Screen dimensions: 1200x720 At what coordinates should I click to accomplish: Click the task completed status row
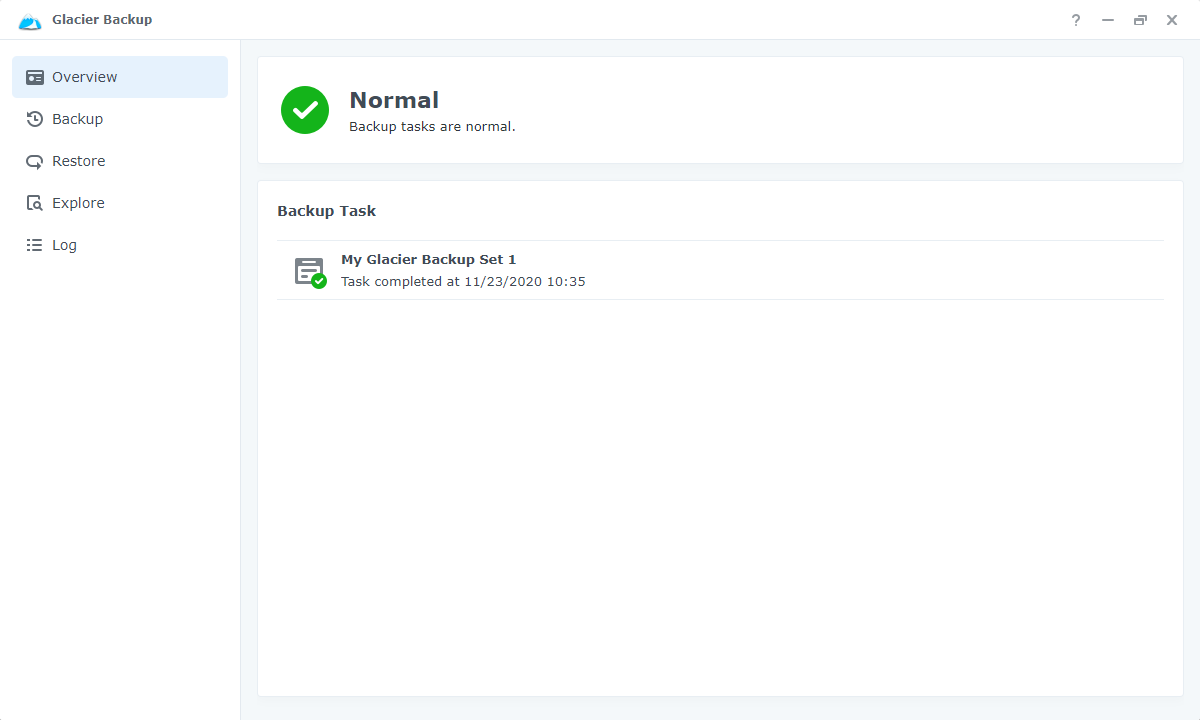[462, 281]
